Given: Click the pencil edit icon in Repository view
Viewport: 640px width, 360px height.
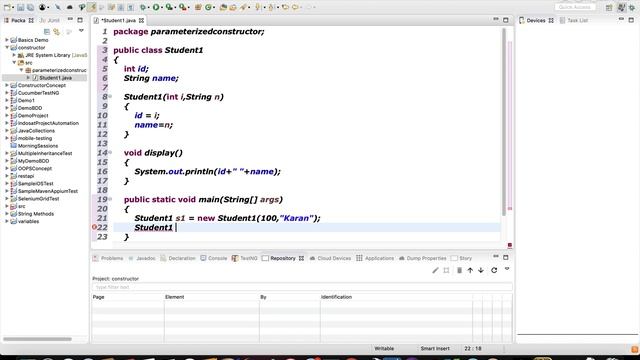Looking at the screenshot, I should [x=436, y=270].
